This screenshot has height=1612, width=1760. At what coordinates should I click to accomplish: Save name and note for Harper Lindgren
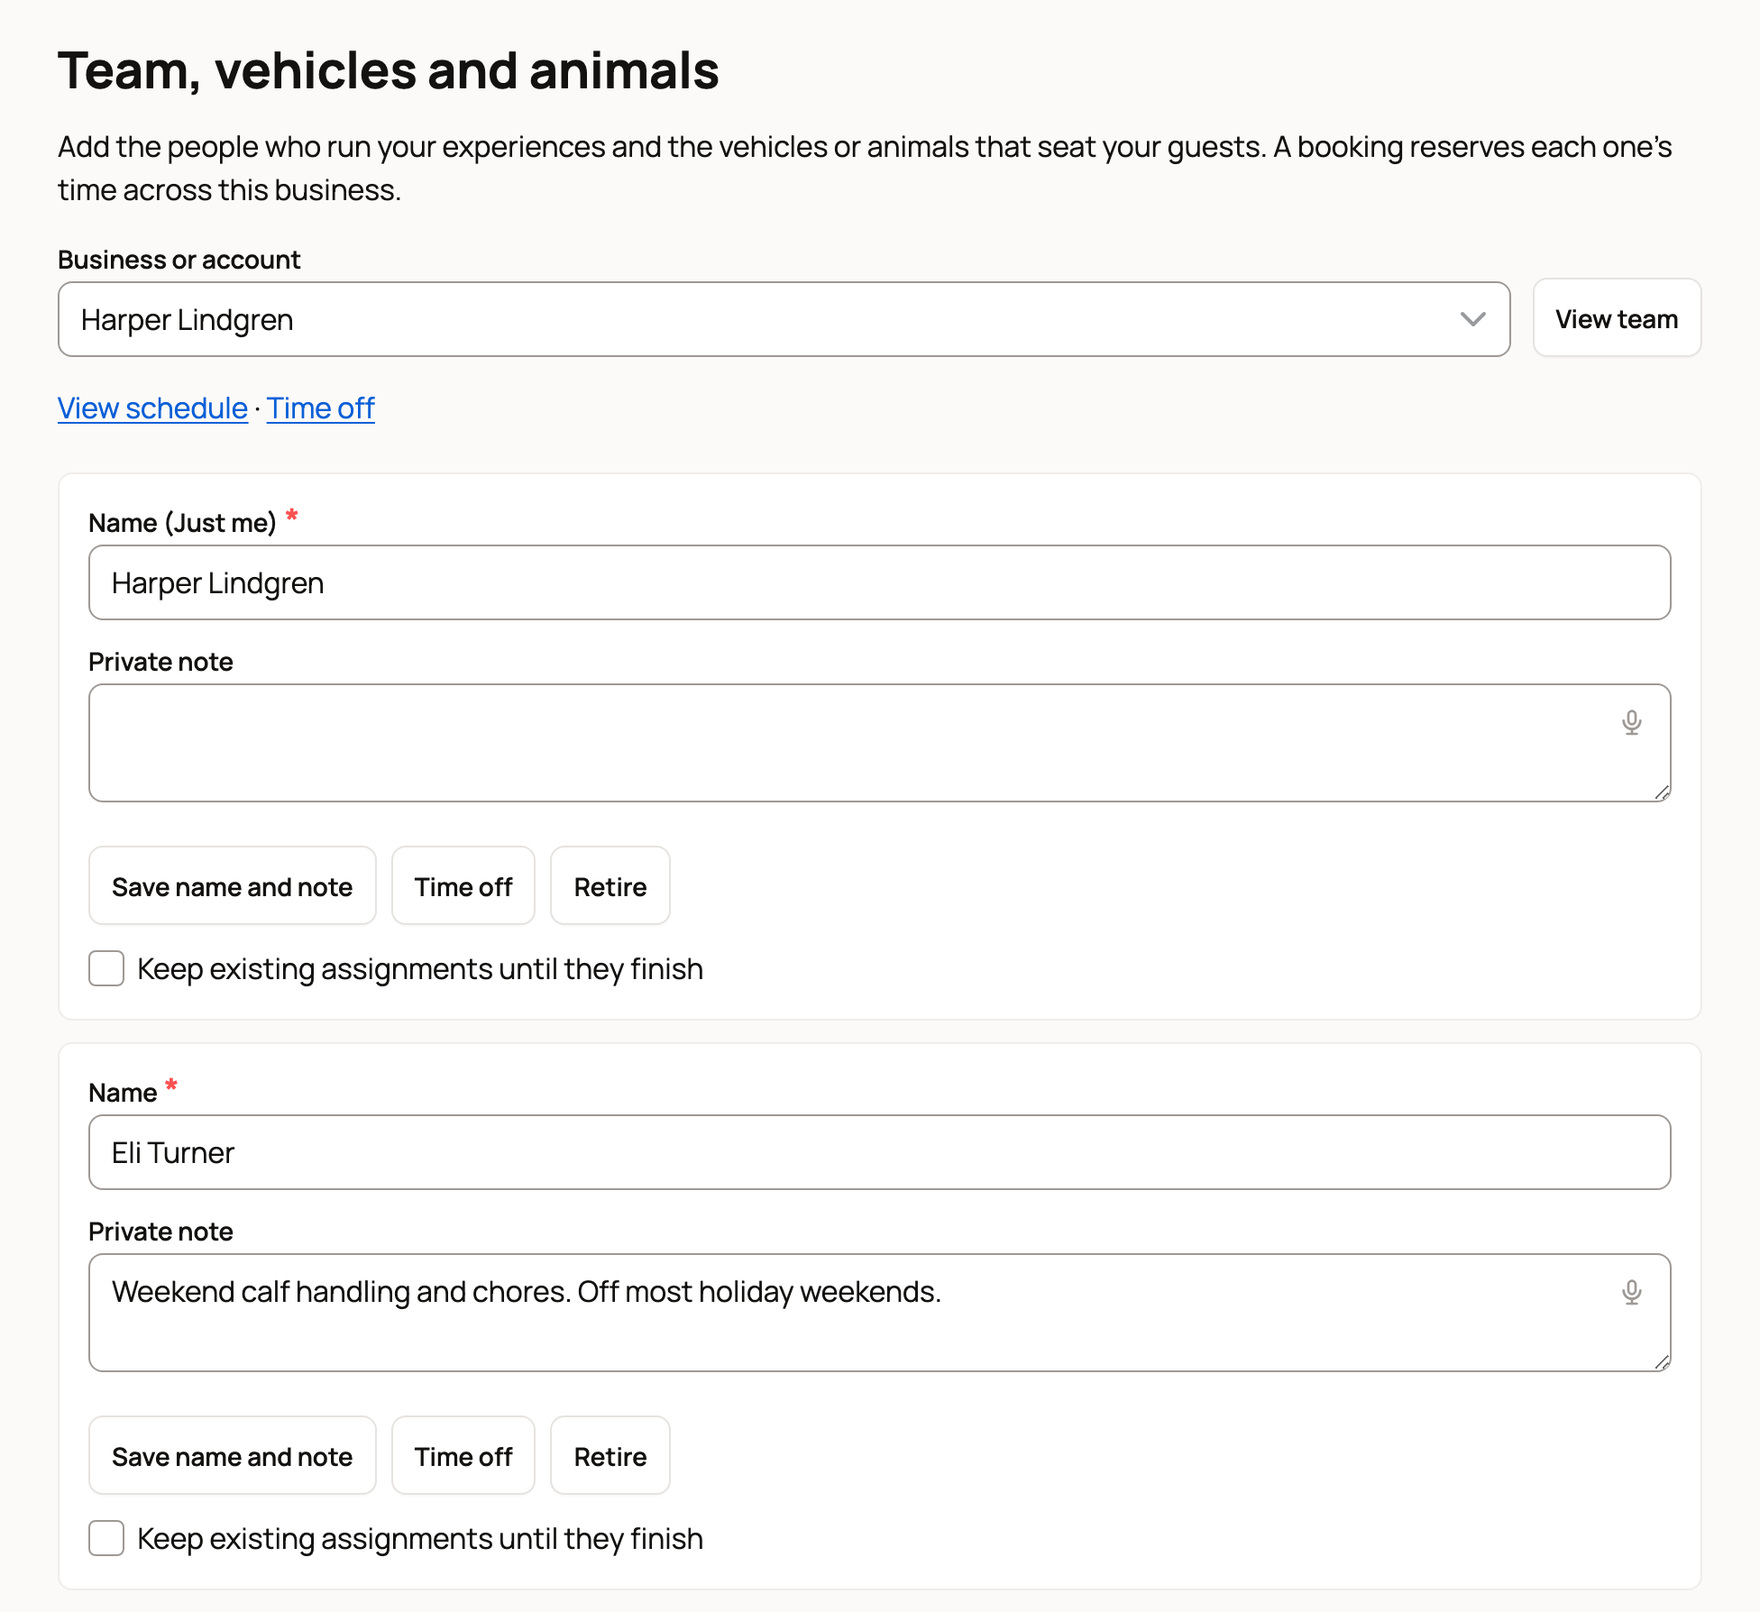232,886
